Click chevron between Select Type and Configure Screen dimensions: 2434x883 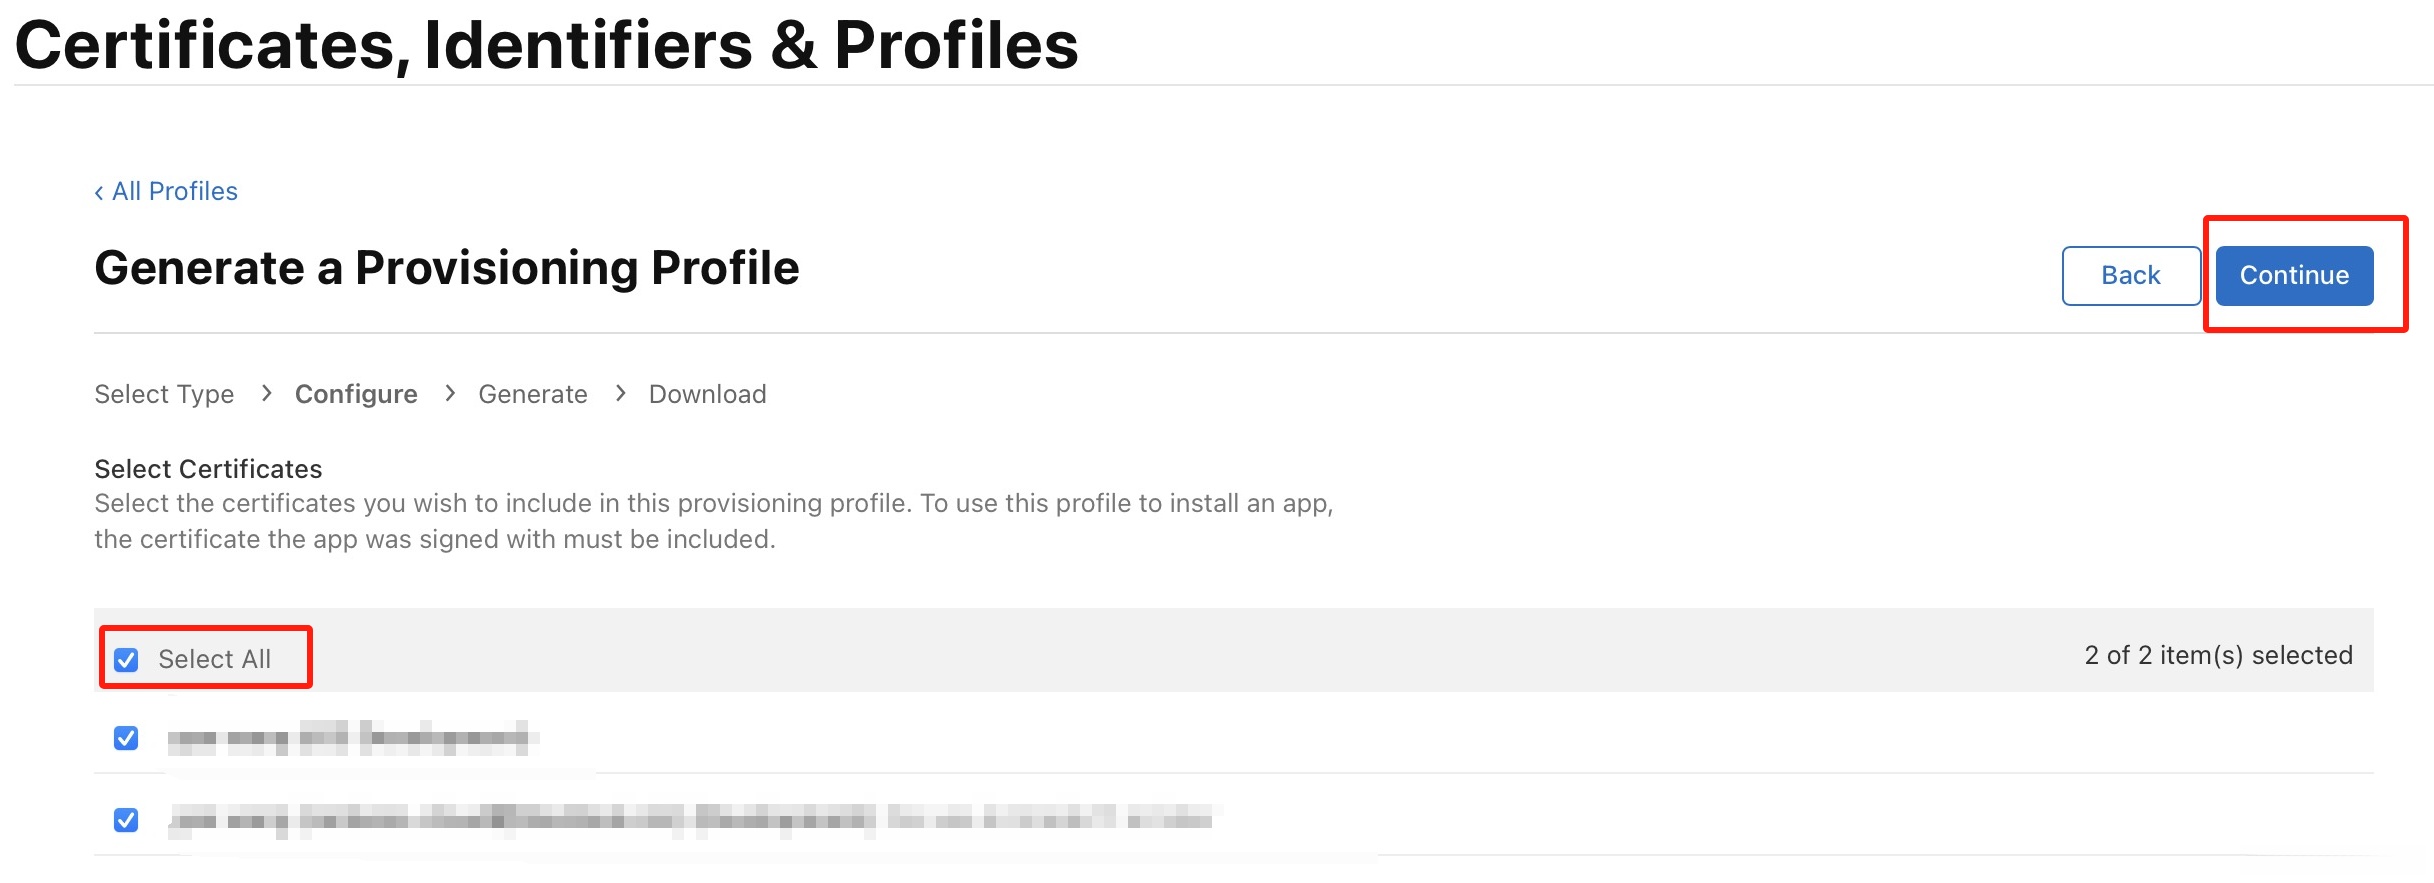point(266,393)
